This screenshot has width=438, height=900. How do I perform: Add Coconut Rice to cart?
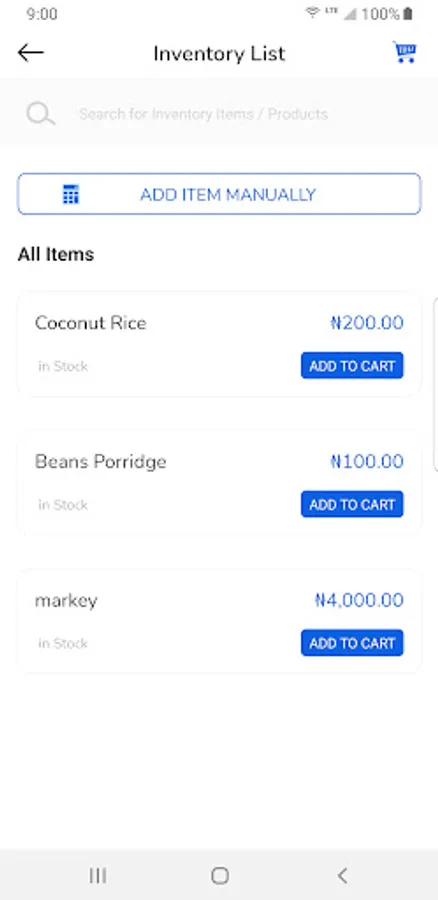(x=352, y=366)
